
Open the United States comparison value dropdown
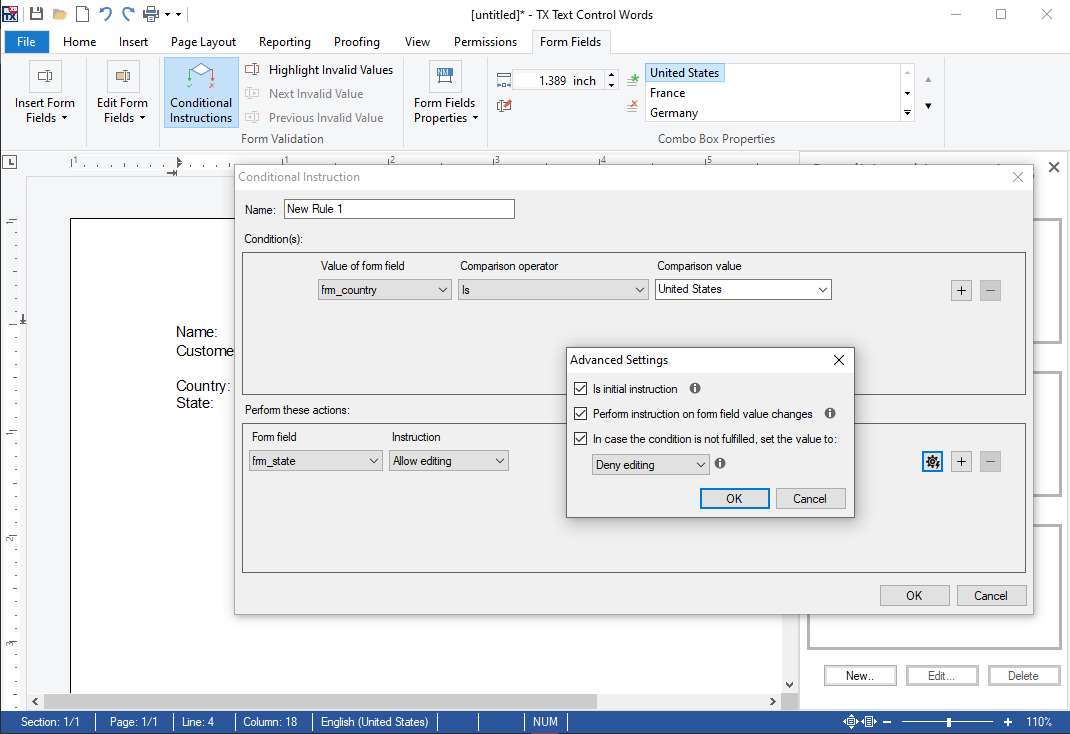click(x=743, y=289)
